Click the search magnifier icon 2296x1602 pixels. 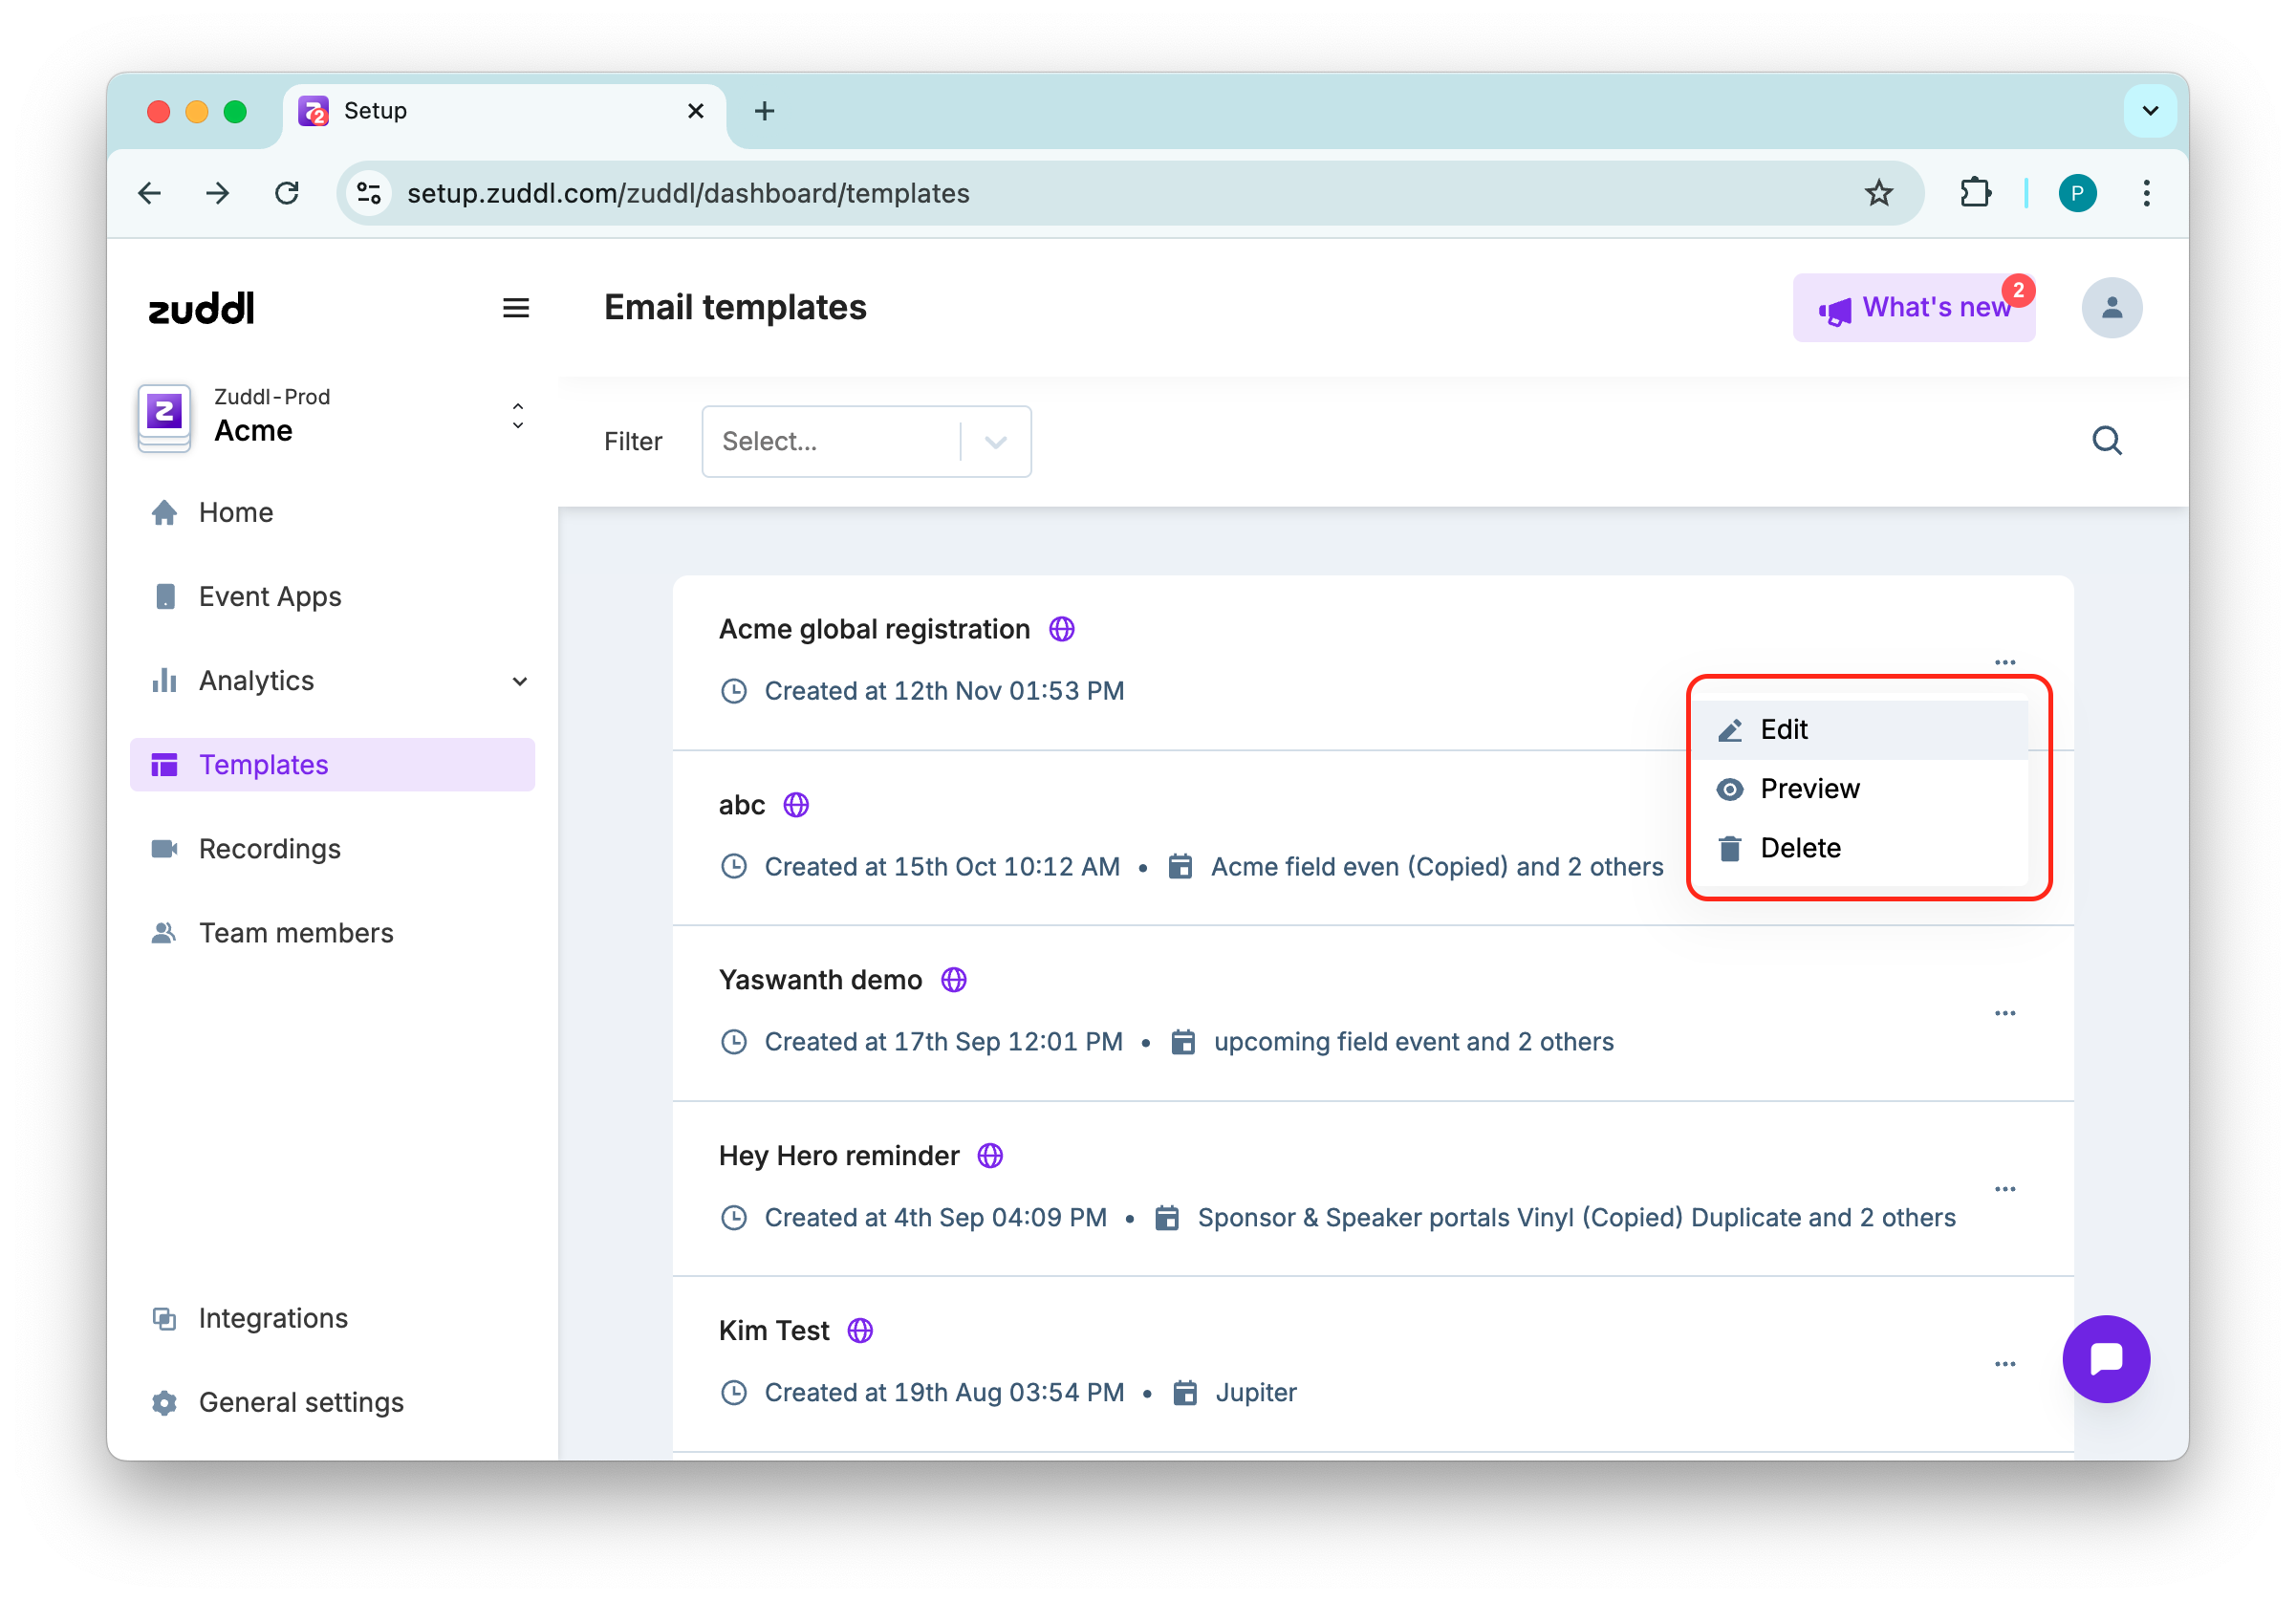pos(2106,440)
